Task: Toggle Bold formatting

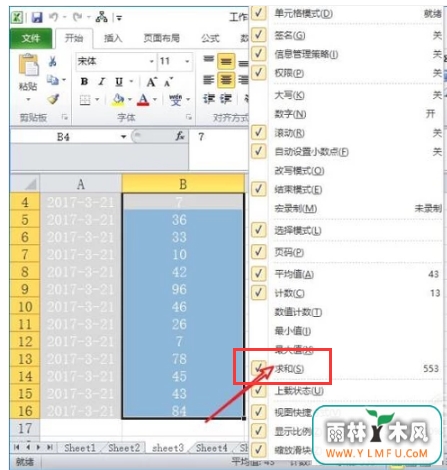Action: pyautogui.click(x=84, y=81)
